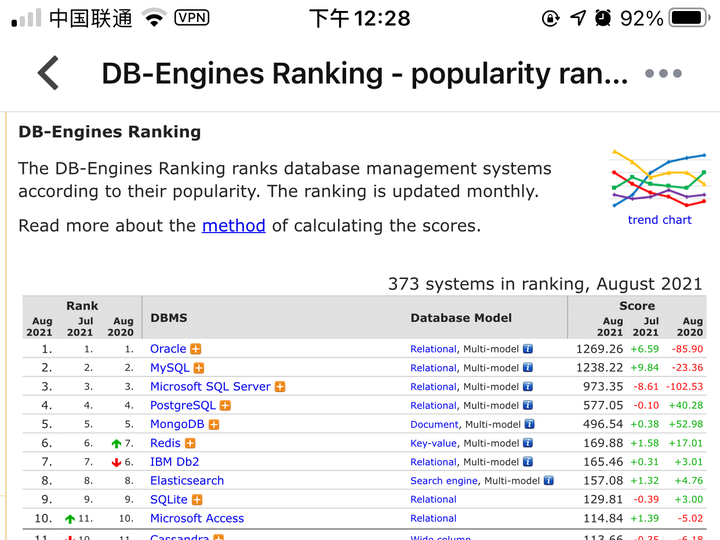
Task: Click the info icon in Redis's row
Action: pyautogui.click(x=528, y=443)
